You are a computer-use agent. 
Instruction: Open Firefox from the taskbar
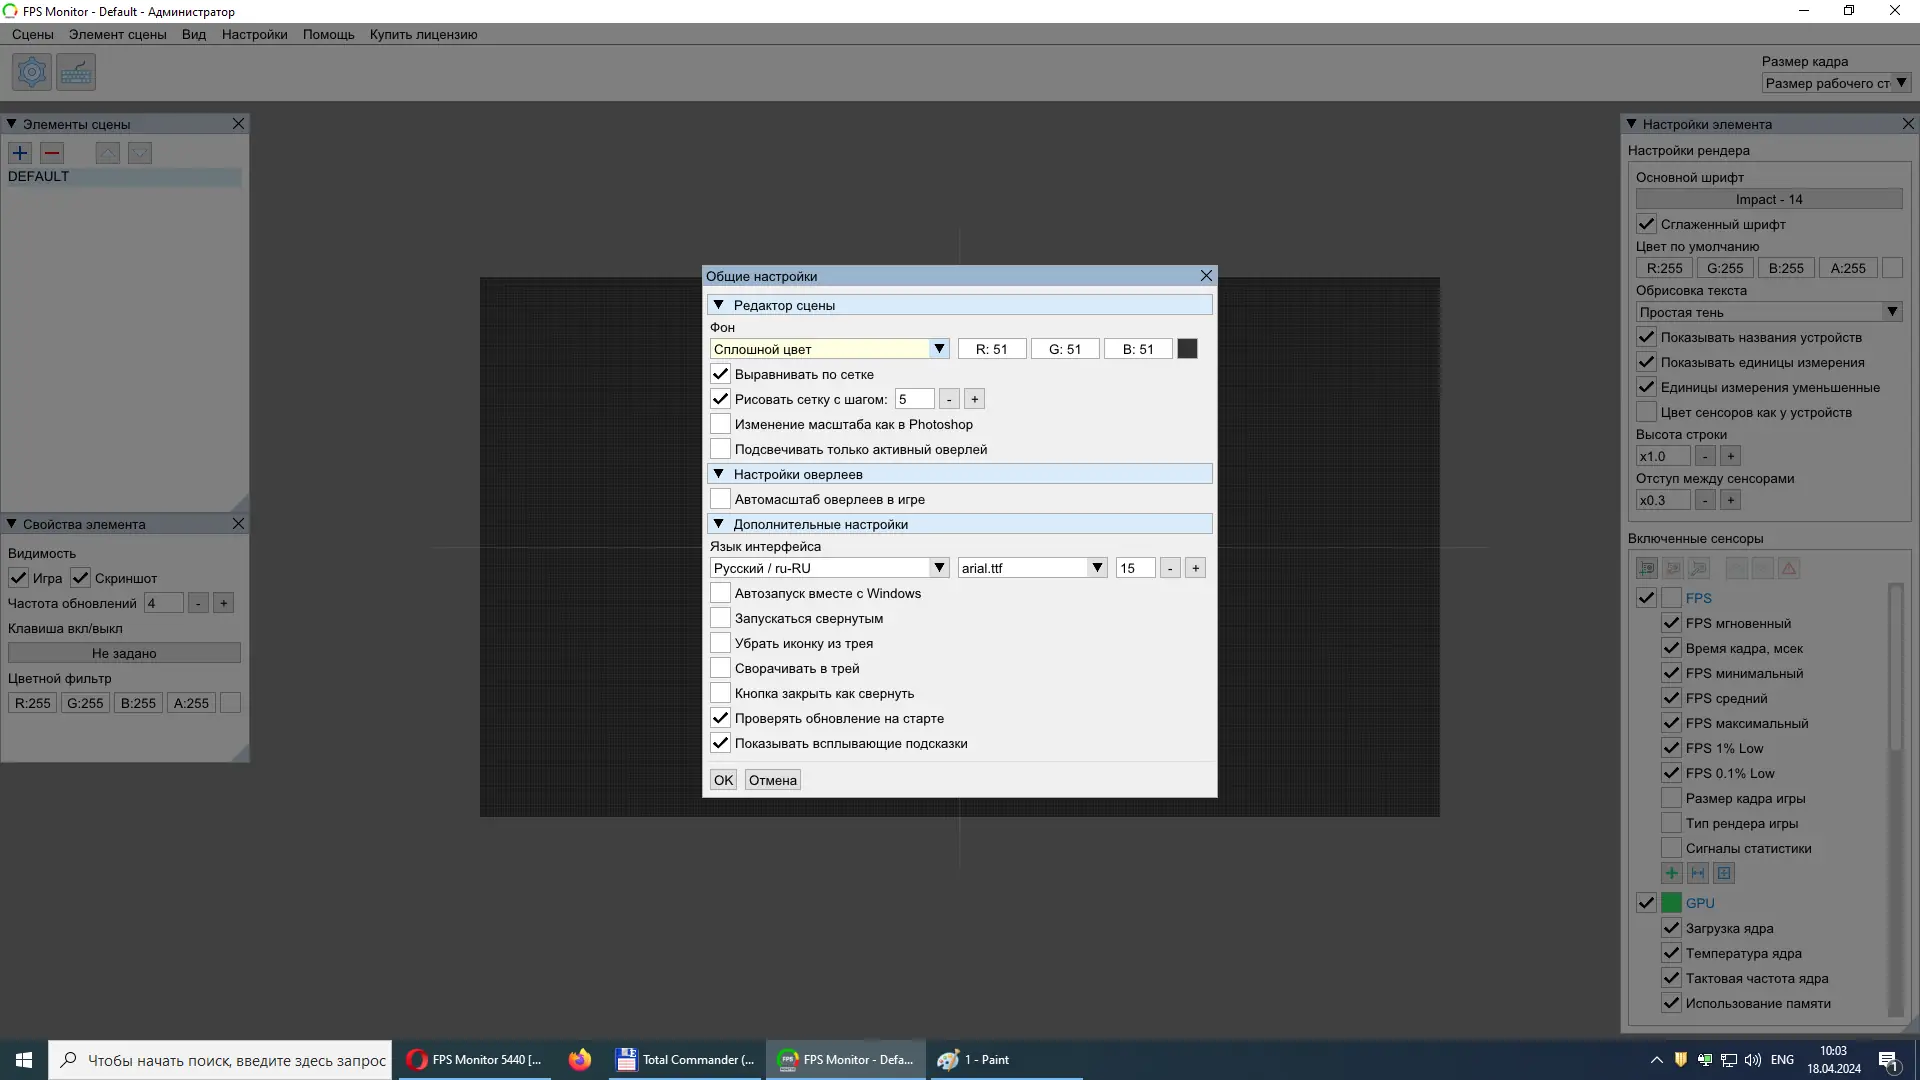tap(580, 1059)
